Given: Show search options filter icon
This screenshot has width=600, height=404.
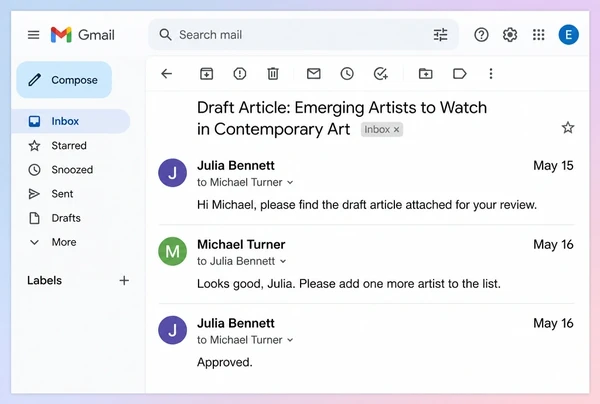Looking at the screenshot, I should [440, 35].
